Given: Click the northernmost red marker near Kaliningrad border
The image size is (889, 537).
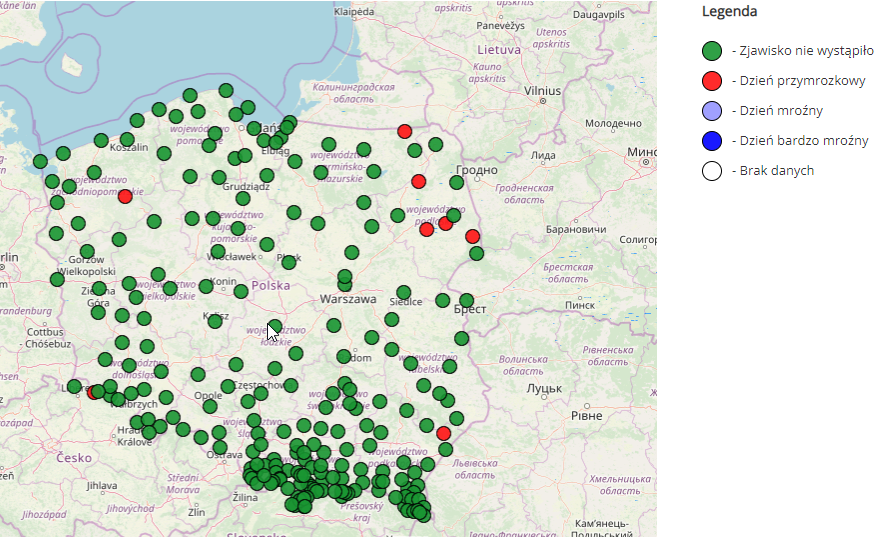Looking at the screenshot, I should (405, 131).
